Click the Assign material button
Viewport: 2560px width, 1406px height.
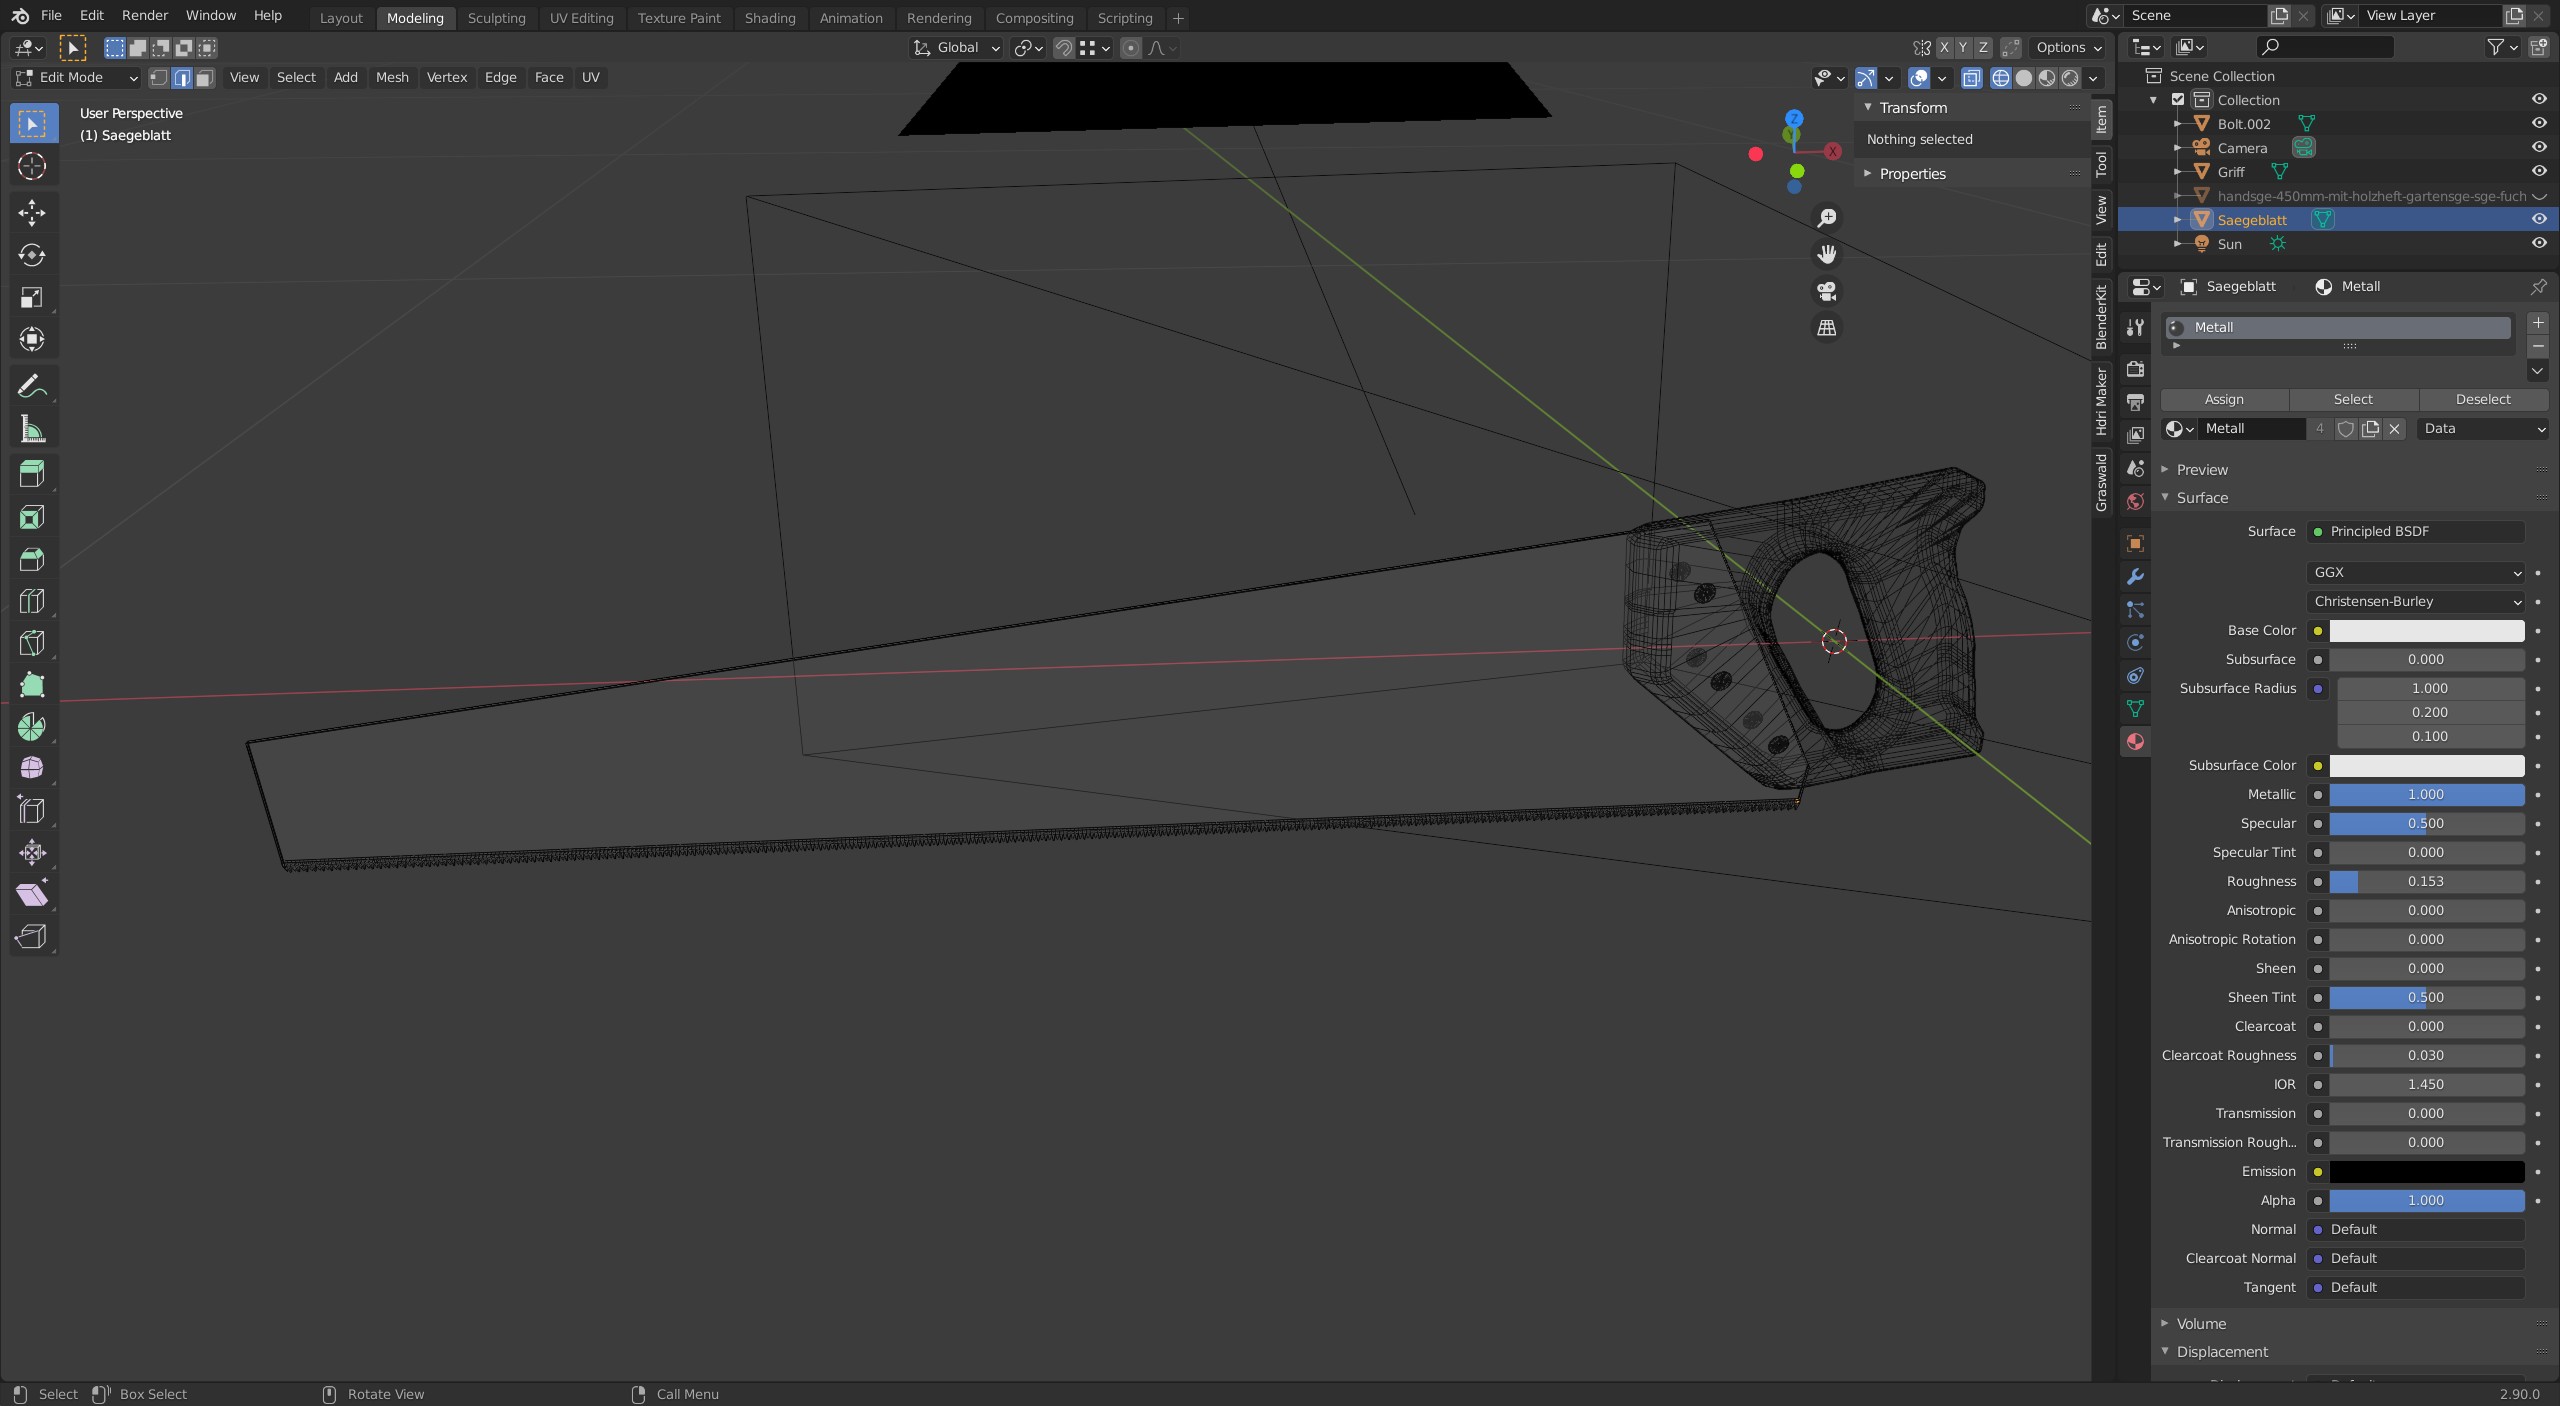(2224, 400)
